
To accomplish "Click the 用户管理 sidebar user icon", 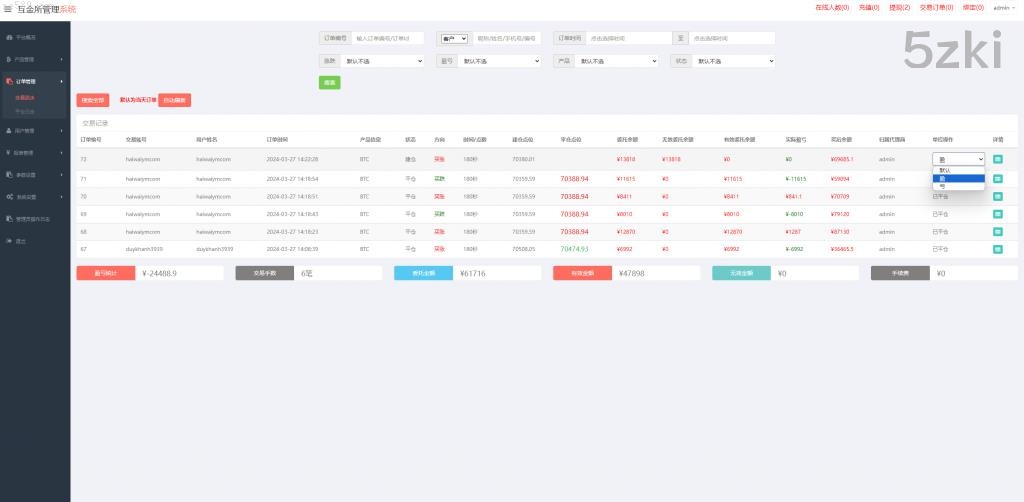I will (10, 130).
